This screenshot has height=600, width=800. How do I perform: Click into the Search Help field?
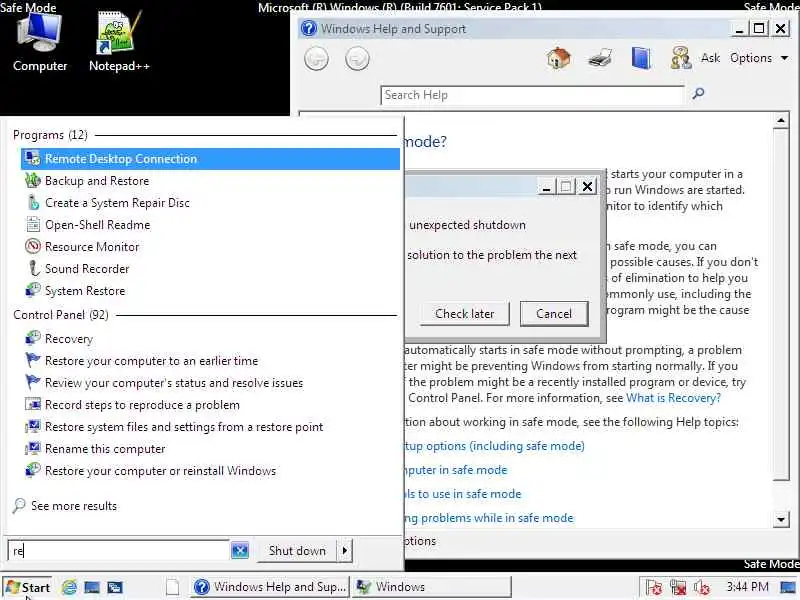[532, 95]
